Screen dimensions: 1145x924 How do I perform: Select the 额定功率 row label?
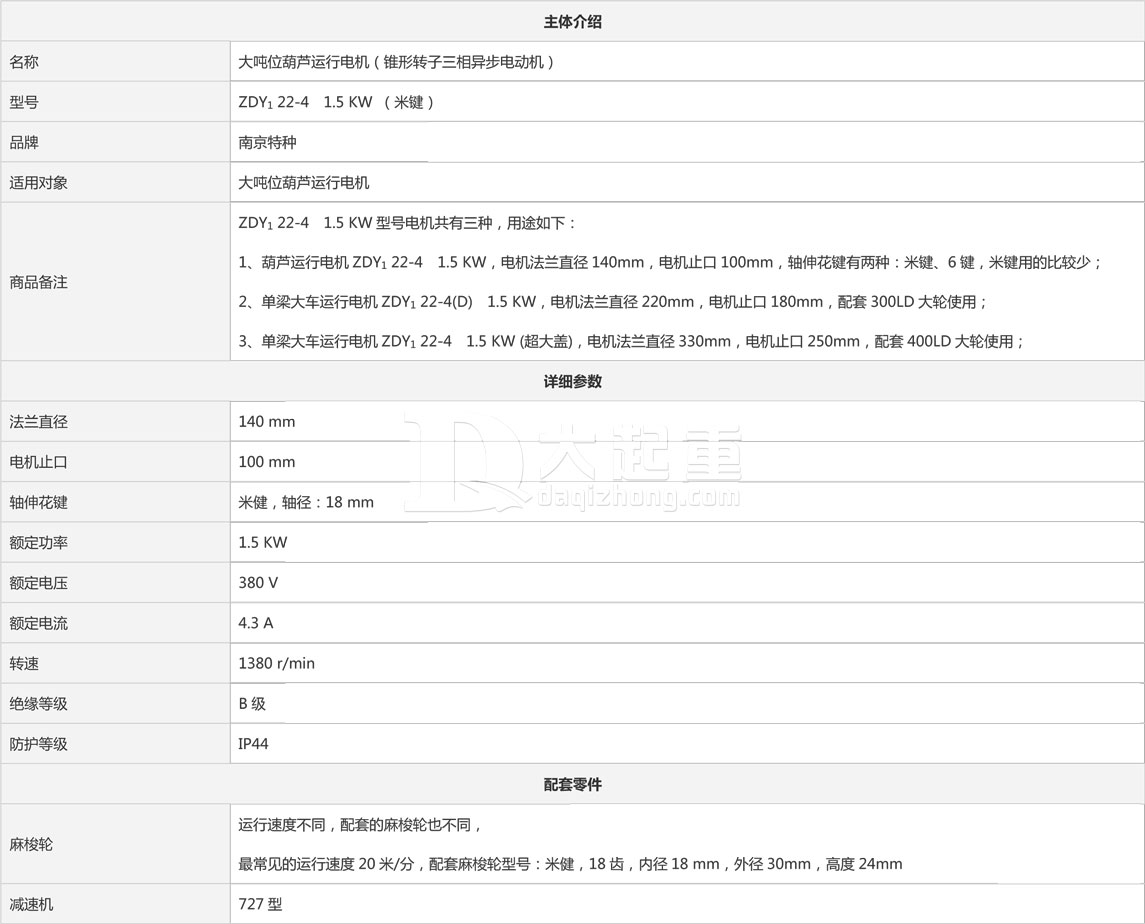39,543
